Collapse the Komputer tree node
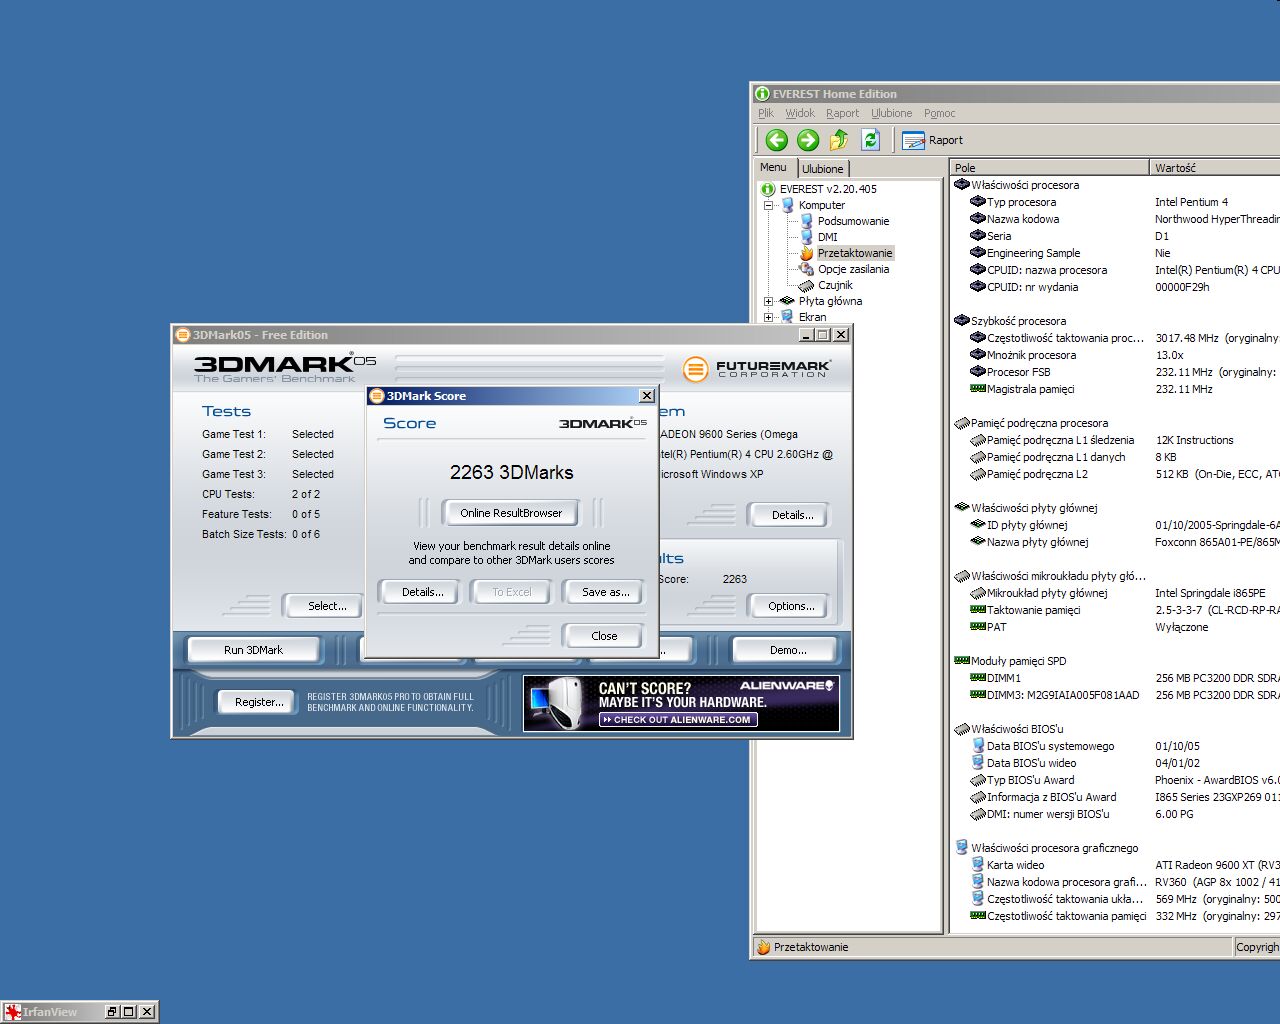The width and height of the screenshot is (1280, 1024). click(x=769, y=205)
